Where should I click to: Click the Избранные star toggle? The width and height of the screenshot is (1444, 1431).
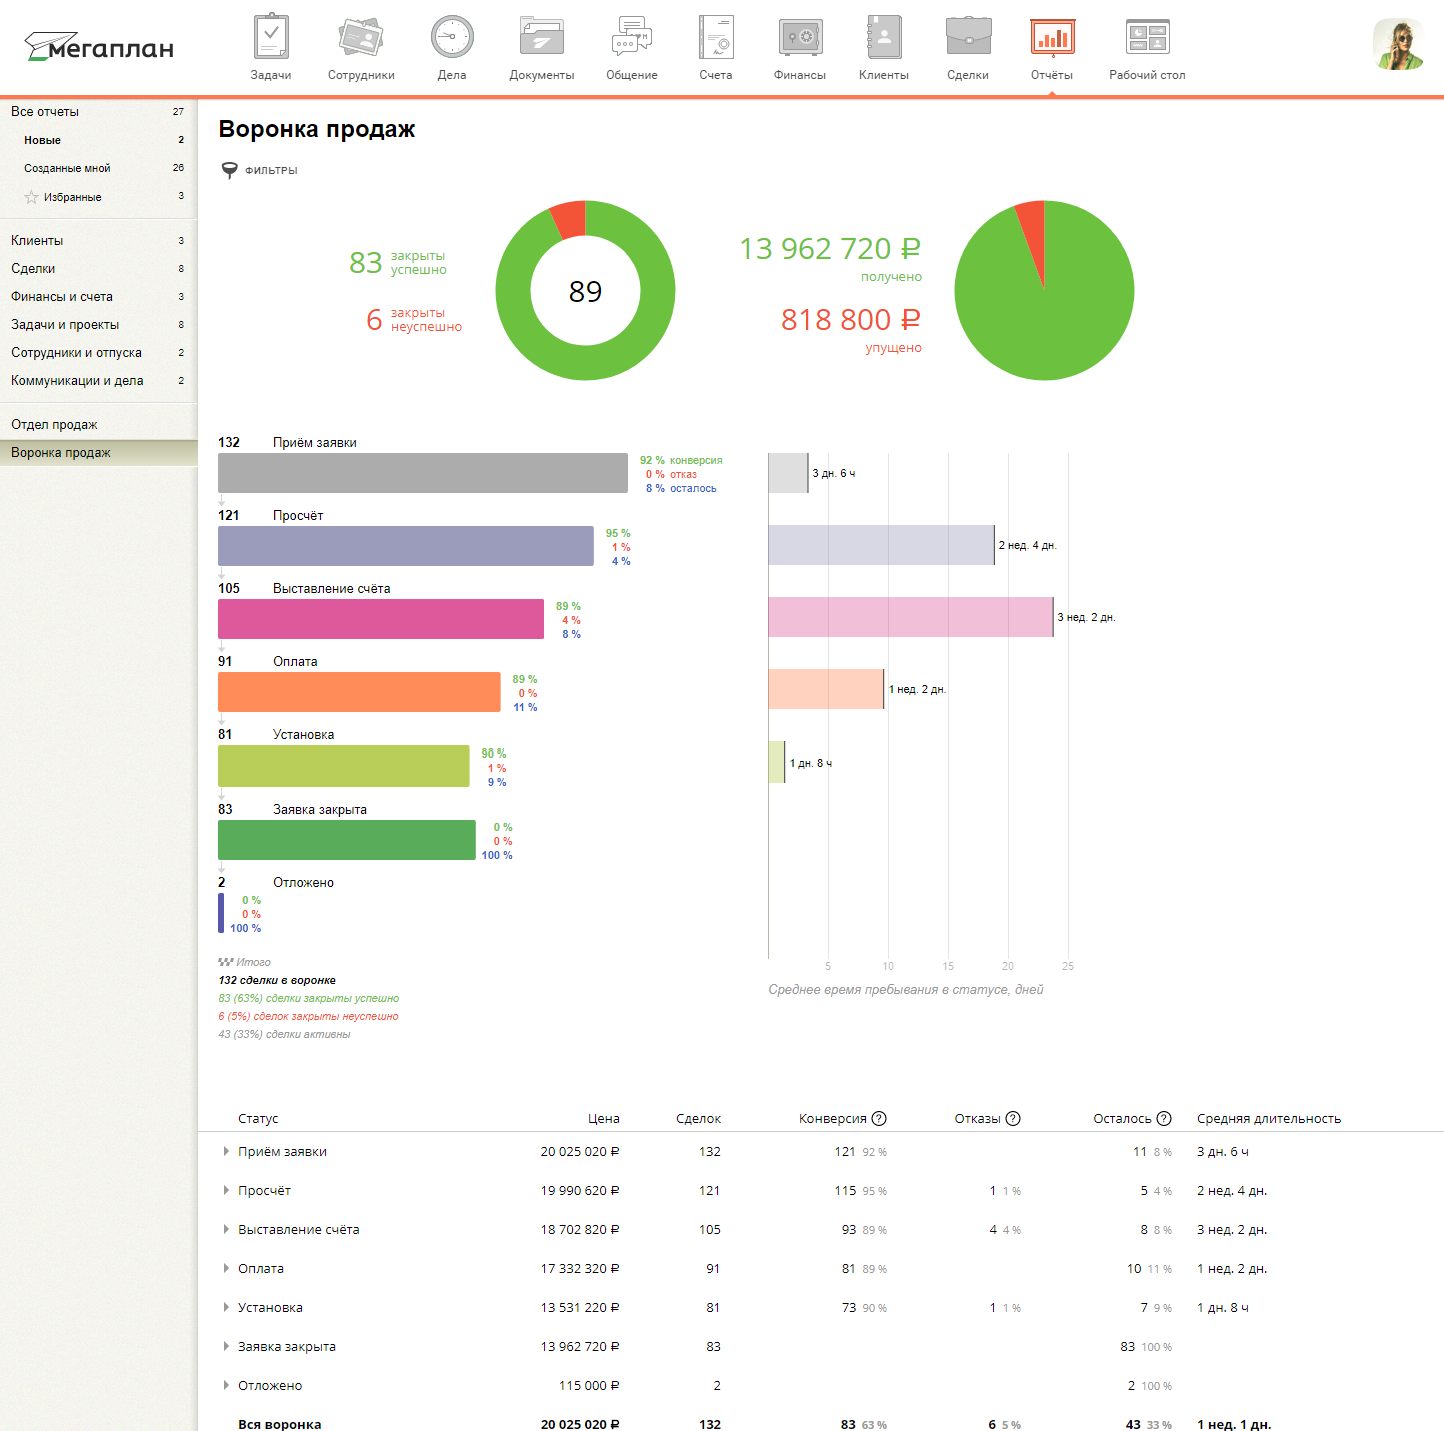pos(32,197)
